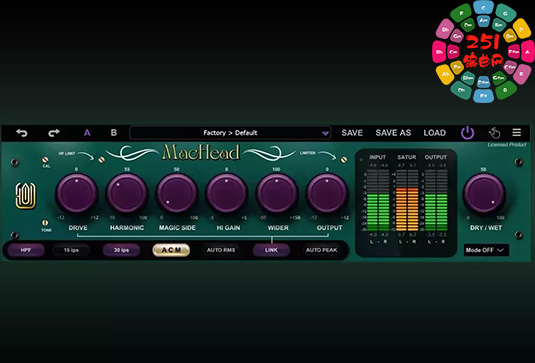This screenshot has height=363, width=535.
Task: Open the hamburger menu icon
Action: (x=517, y=132)
